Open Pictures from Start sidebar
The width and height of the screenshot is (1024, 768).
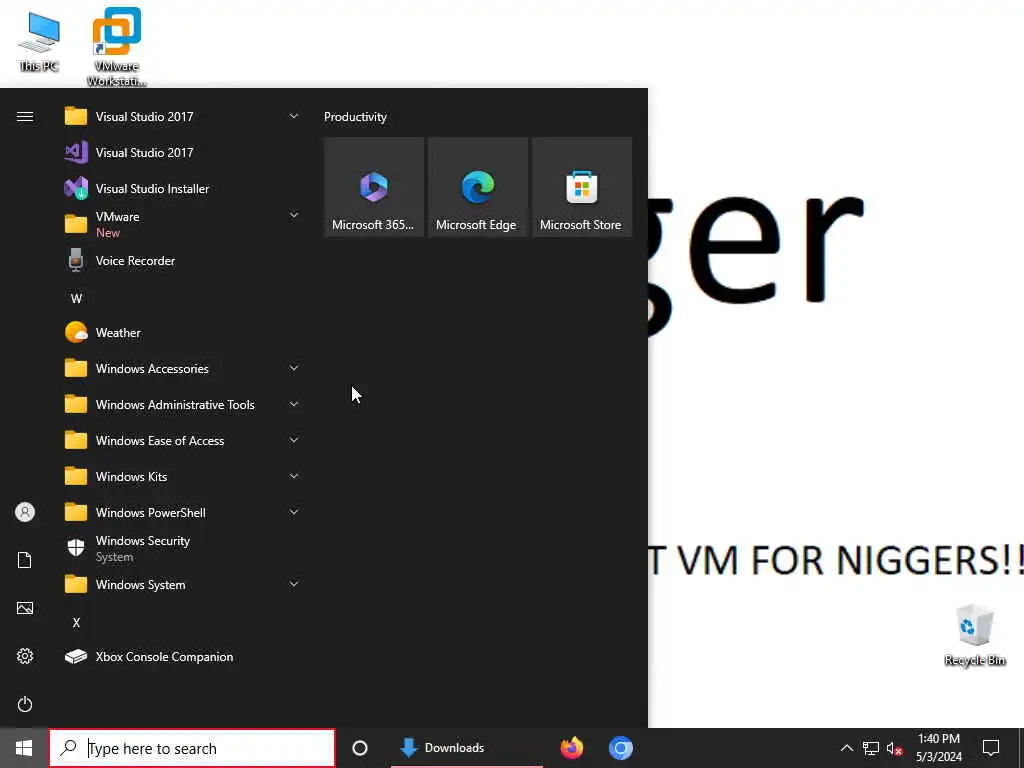[x=25, y=608]
